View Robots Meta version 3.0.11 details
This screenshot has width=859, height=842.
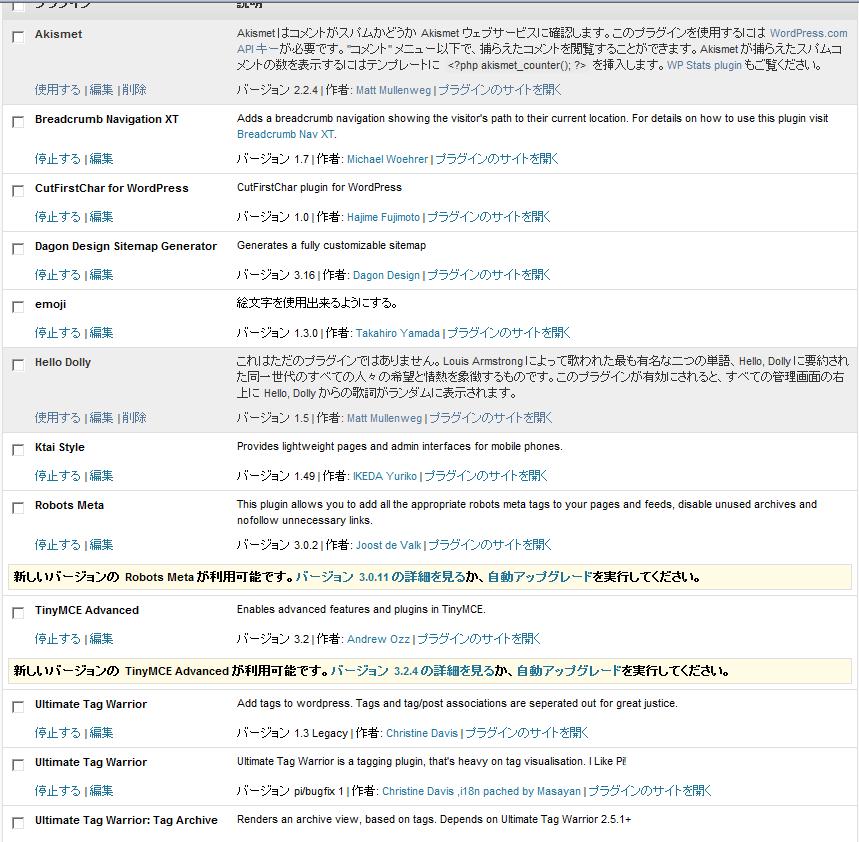point(380,577)
